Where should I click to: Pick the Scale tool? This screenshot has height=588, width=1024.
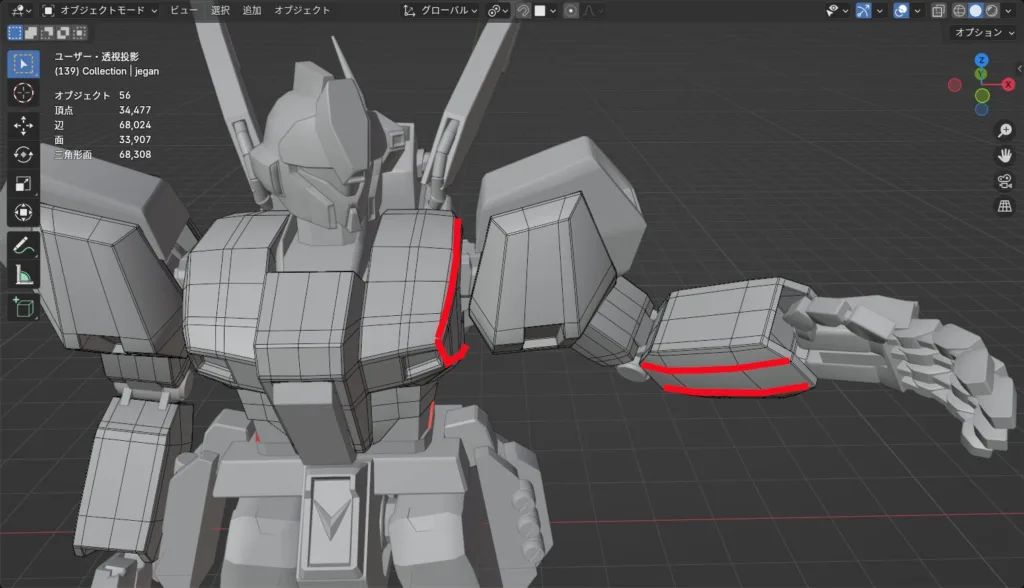click(x=23, y=184)
